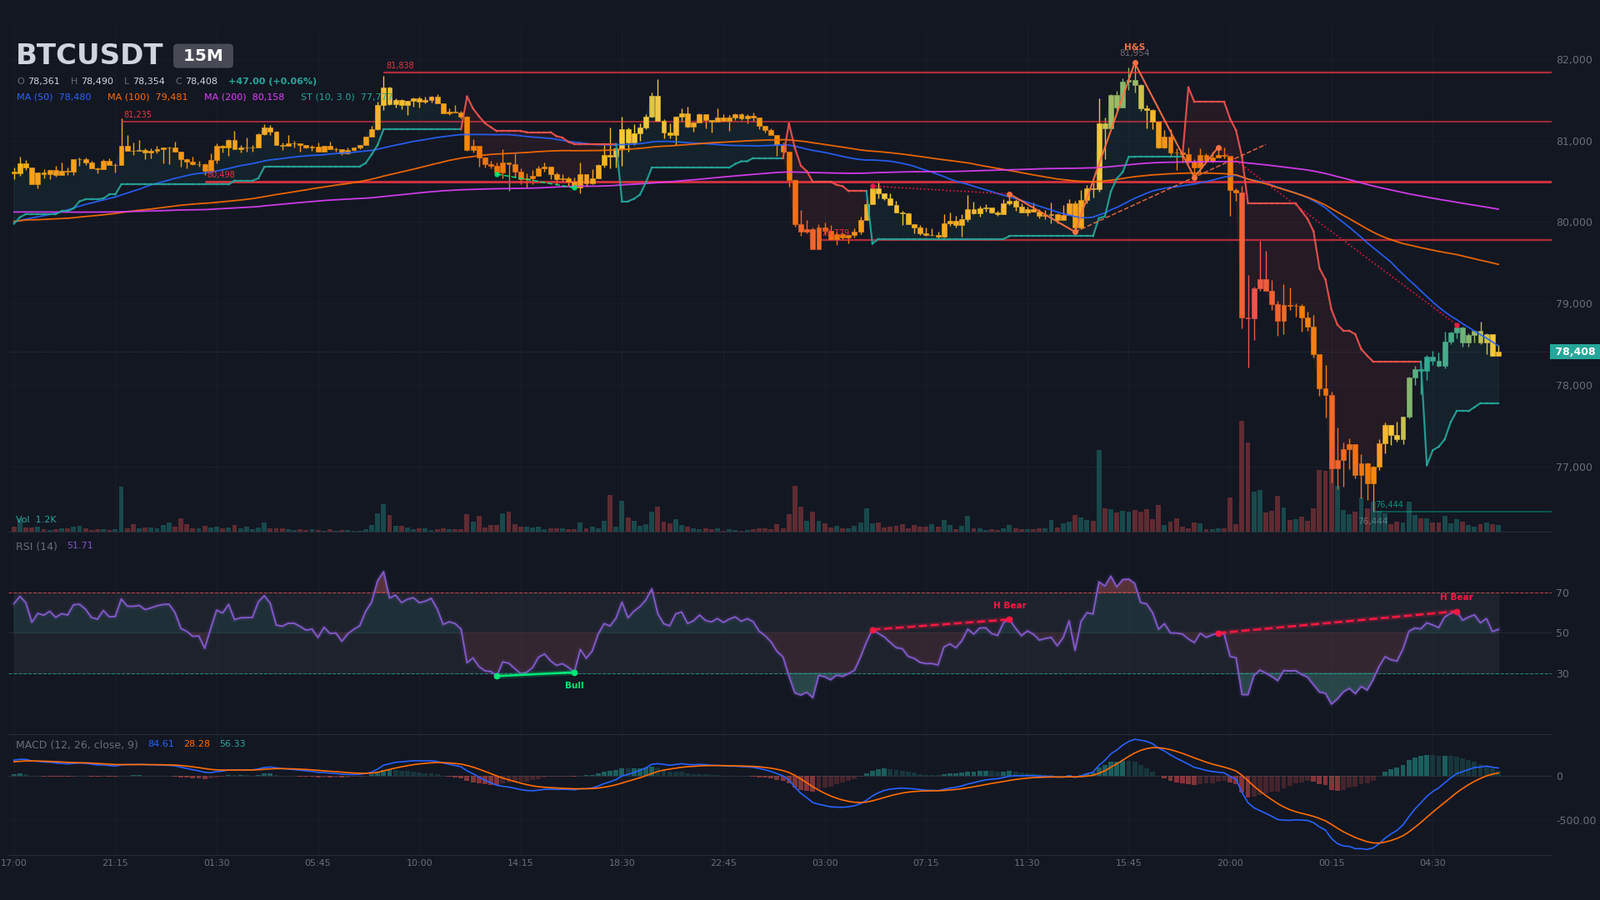Viewport: 1600px width, 900px height.
Task: Click the green Bull divergence label
Action: (574, 685)
